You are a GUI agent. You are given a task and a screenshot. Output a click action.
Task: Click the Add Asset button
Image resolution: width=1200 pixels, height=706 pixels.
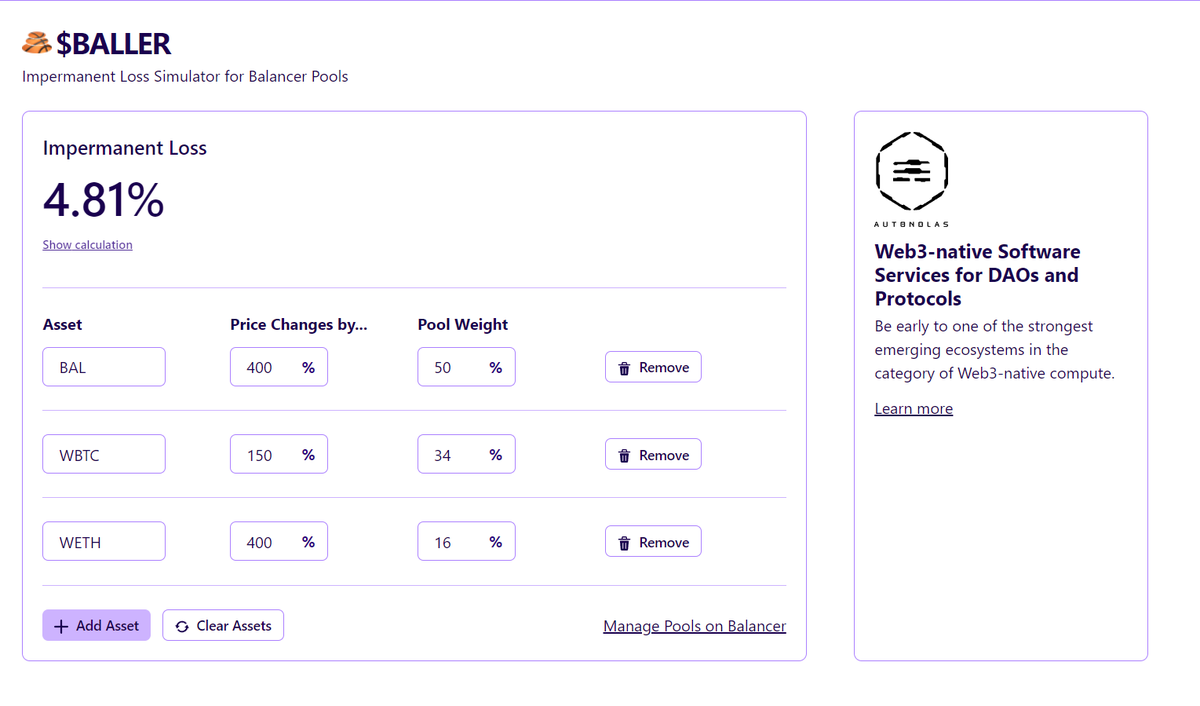point(96,625)
